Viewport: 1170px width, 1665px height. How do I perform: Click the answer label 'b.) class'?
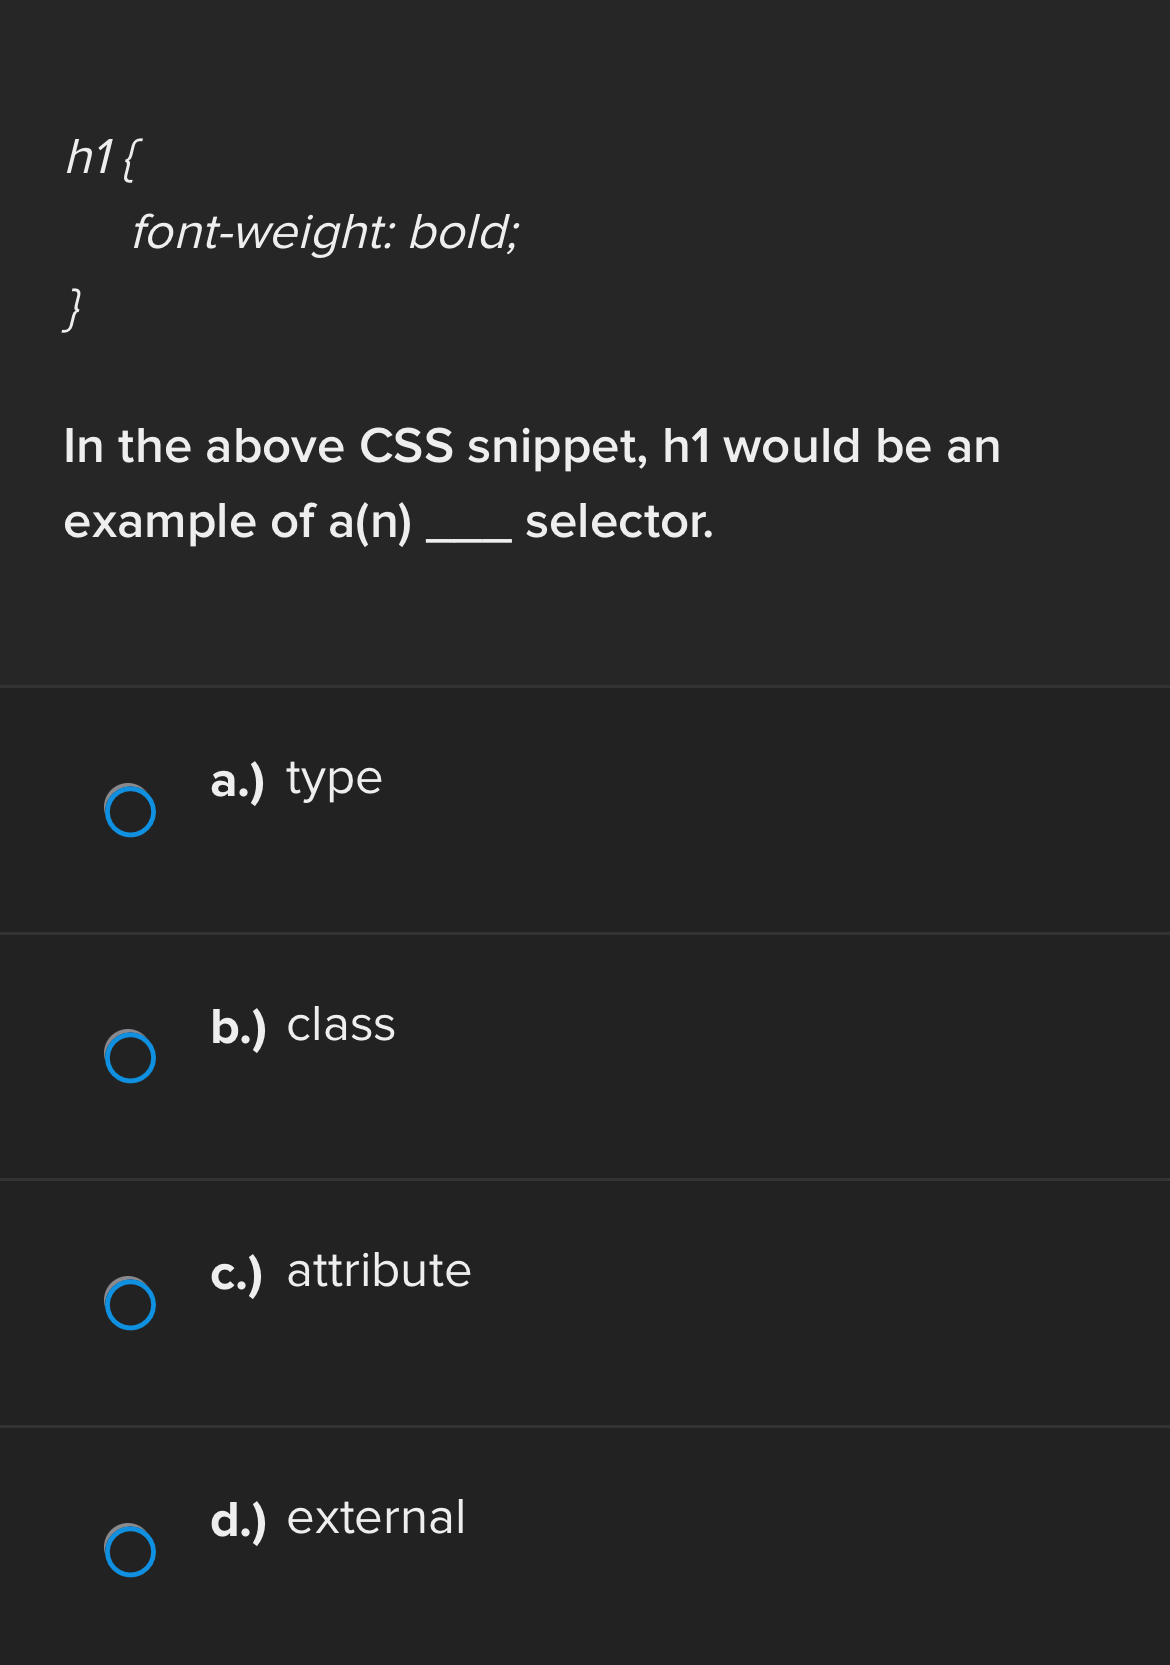[303, 1026]
